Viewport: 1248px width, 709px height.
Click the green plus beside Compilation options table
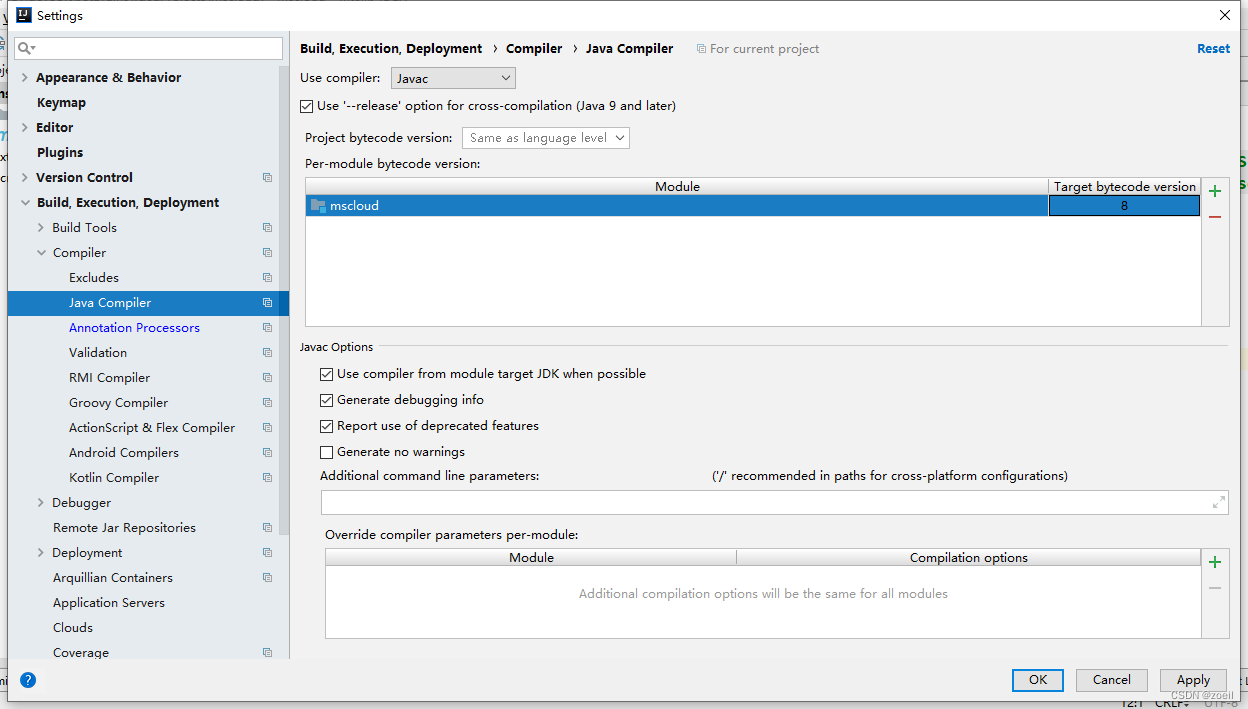click(x=1215, y=562)
